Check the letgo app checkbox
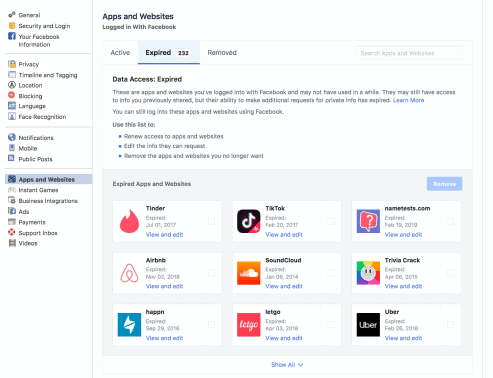 tap(331, 325)
